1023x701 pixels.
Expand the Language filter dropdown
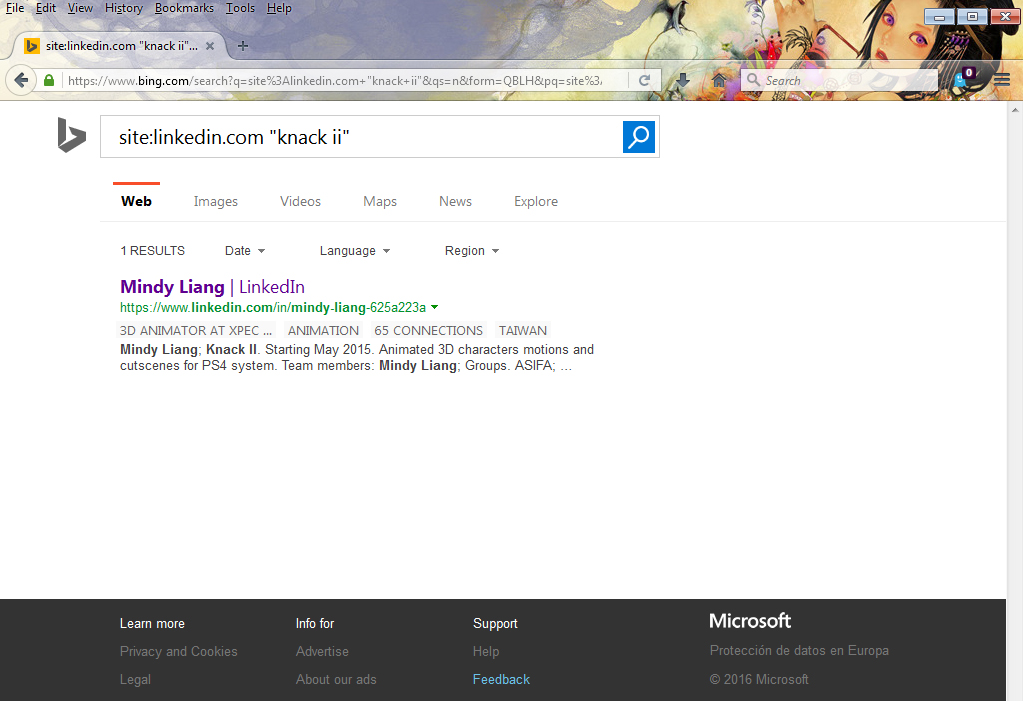(354, 251)
